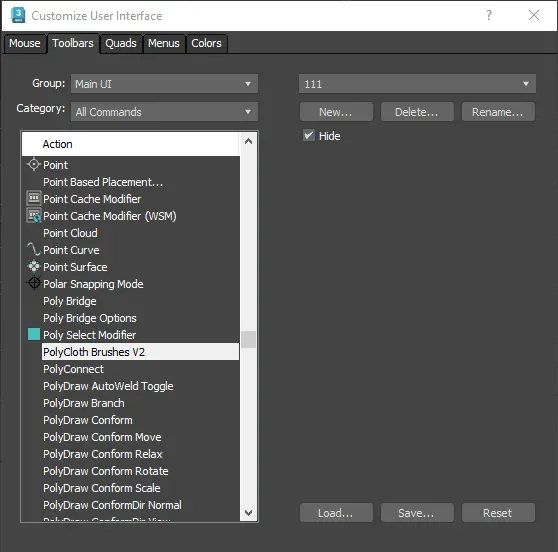The width and height of the screenshot is (558, 552).
Task: Uncheck the Hide checkbox
Action: coord(309,136)
